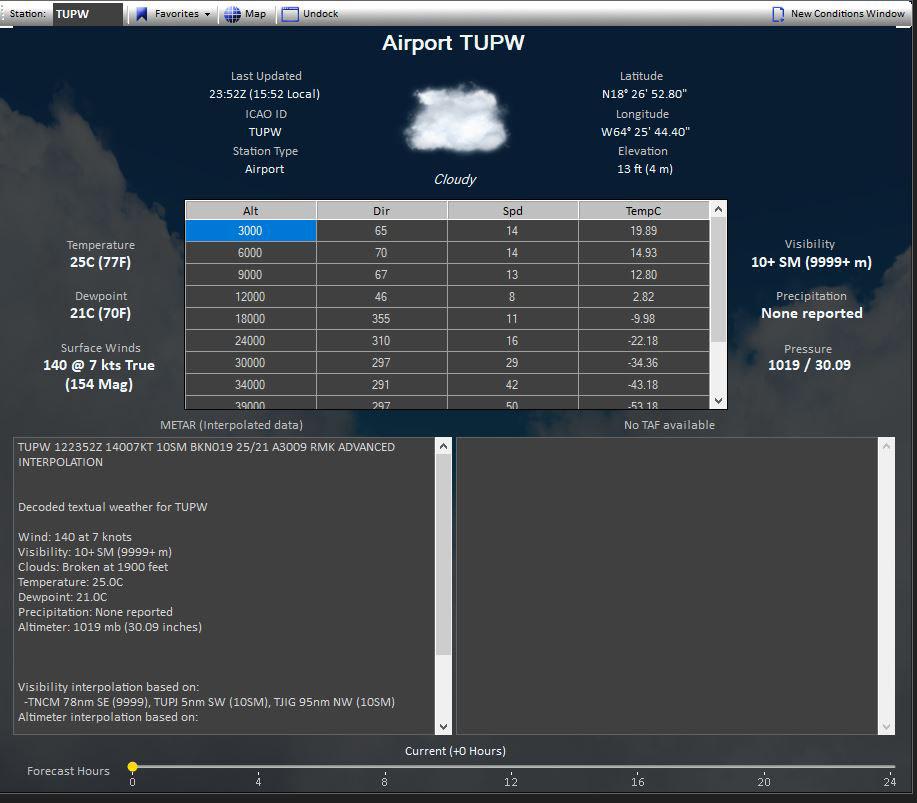The width and height of the screenshot is (917, 803).
Task: Click temperature value -22.18
Action: click(643, 340)
